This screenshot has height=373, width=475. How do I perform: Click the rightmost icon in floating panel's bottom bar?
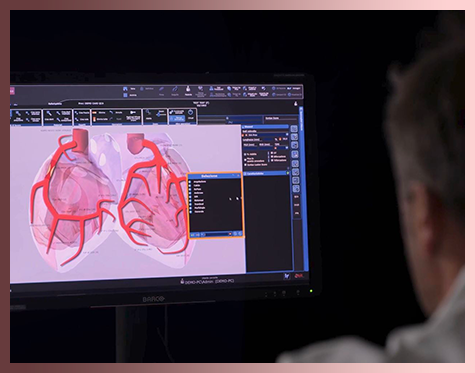(x=240, y=234)
